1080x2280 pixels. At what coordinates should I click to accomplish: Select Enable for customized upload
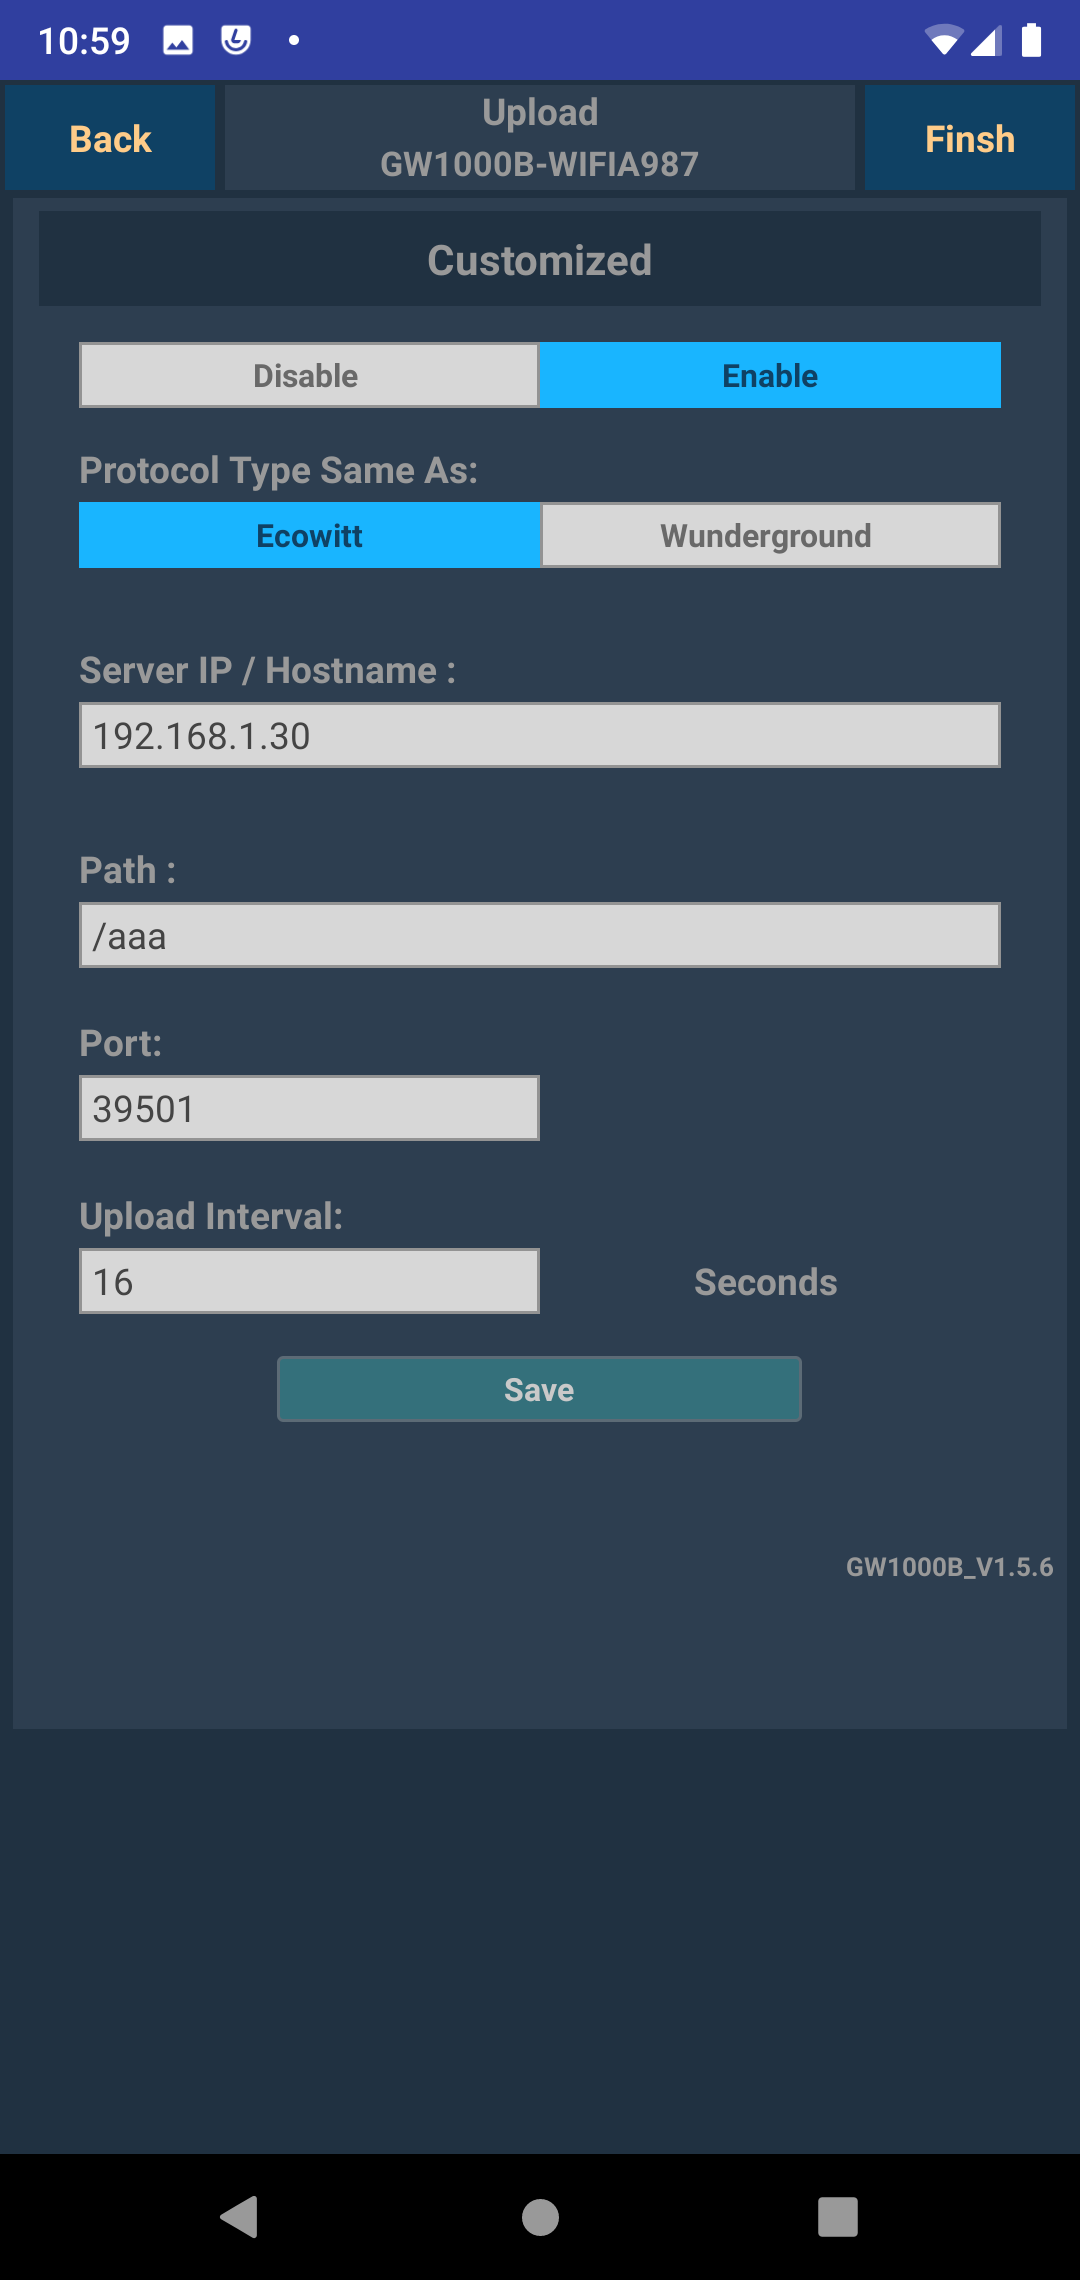(x=770, y=375)
